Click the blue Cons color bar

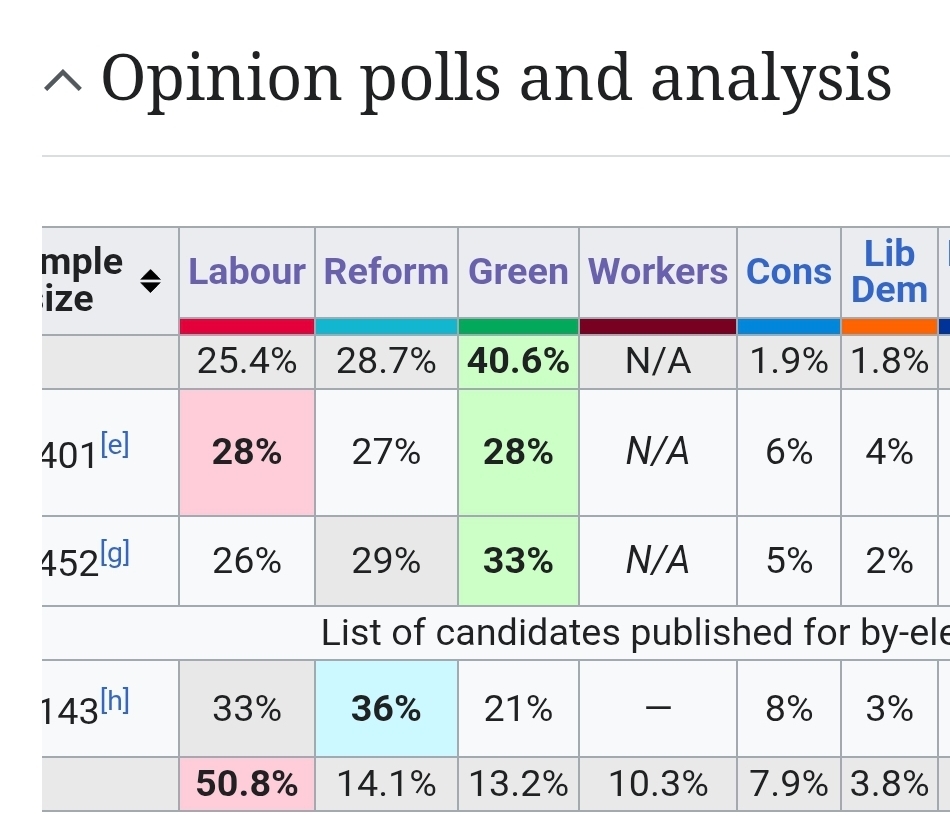click(x=789, y=326)
